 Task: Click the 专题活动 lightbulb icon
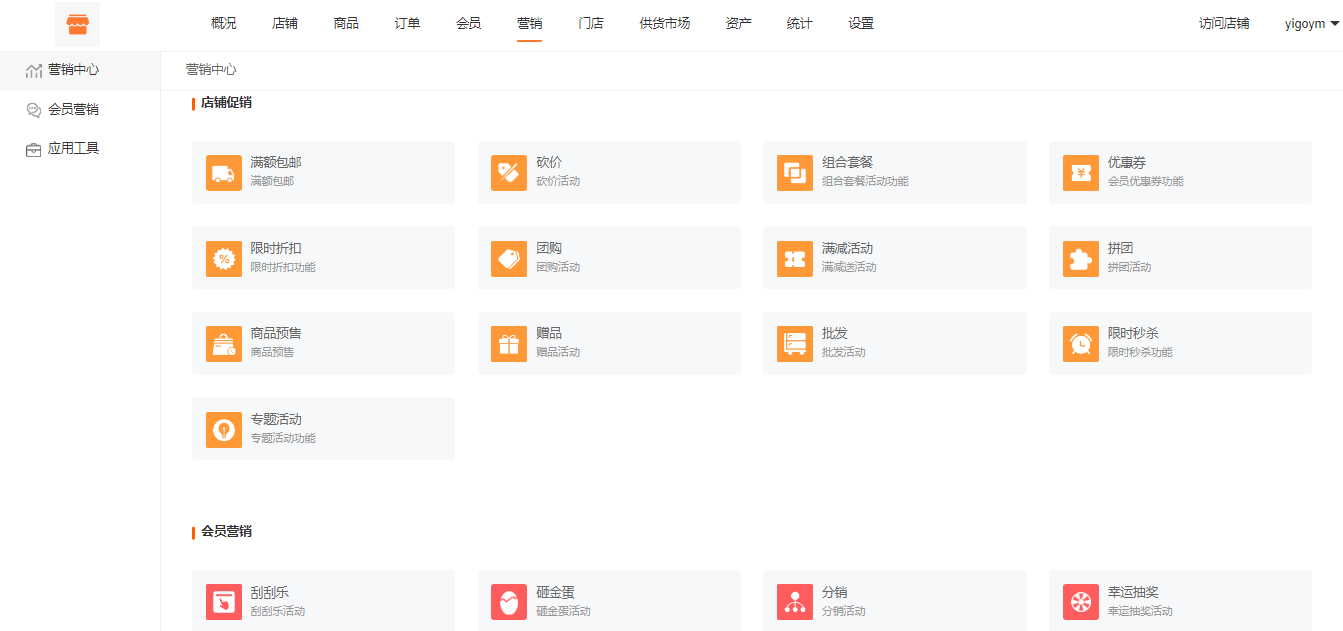[223, 428]
